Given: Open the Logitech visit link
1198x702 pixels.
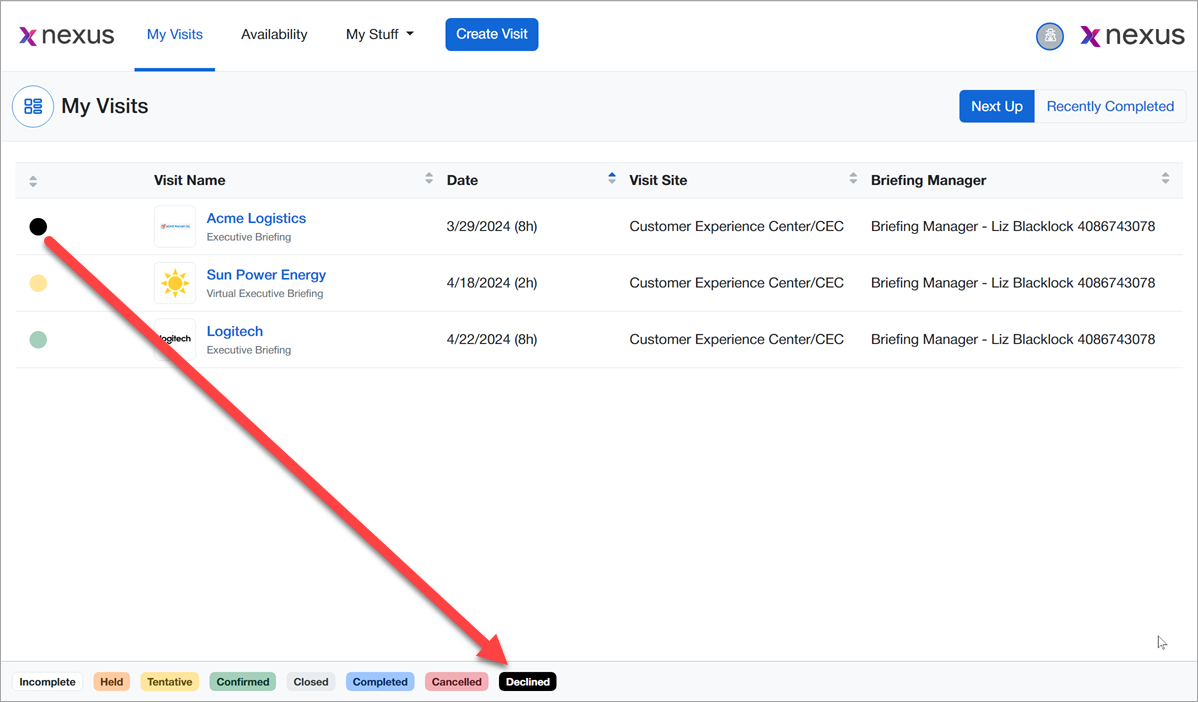Looking at the screenshot, I should tap(235, 332).
